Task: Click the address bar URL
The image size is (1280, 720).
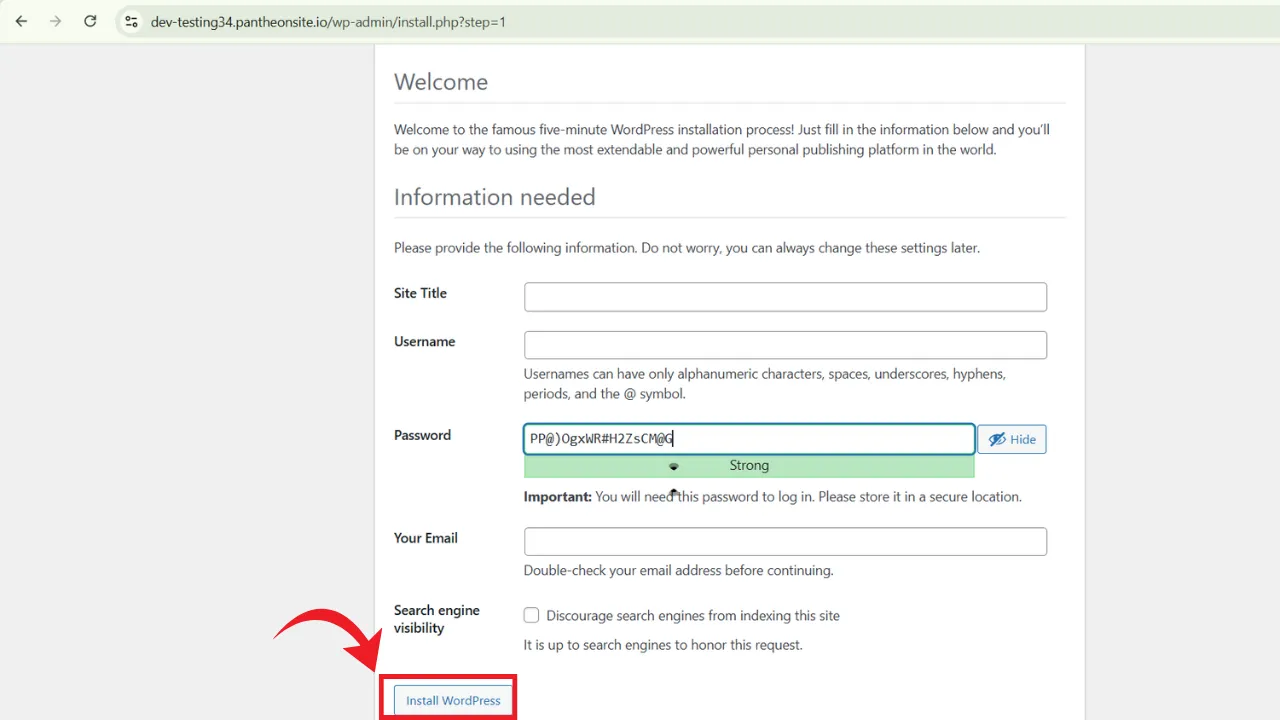Action: 328,21
